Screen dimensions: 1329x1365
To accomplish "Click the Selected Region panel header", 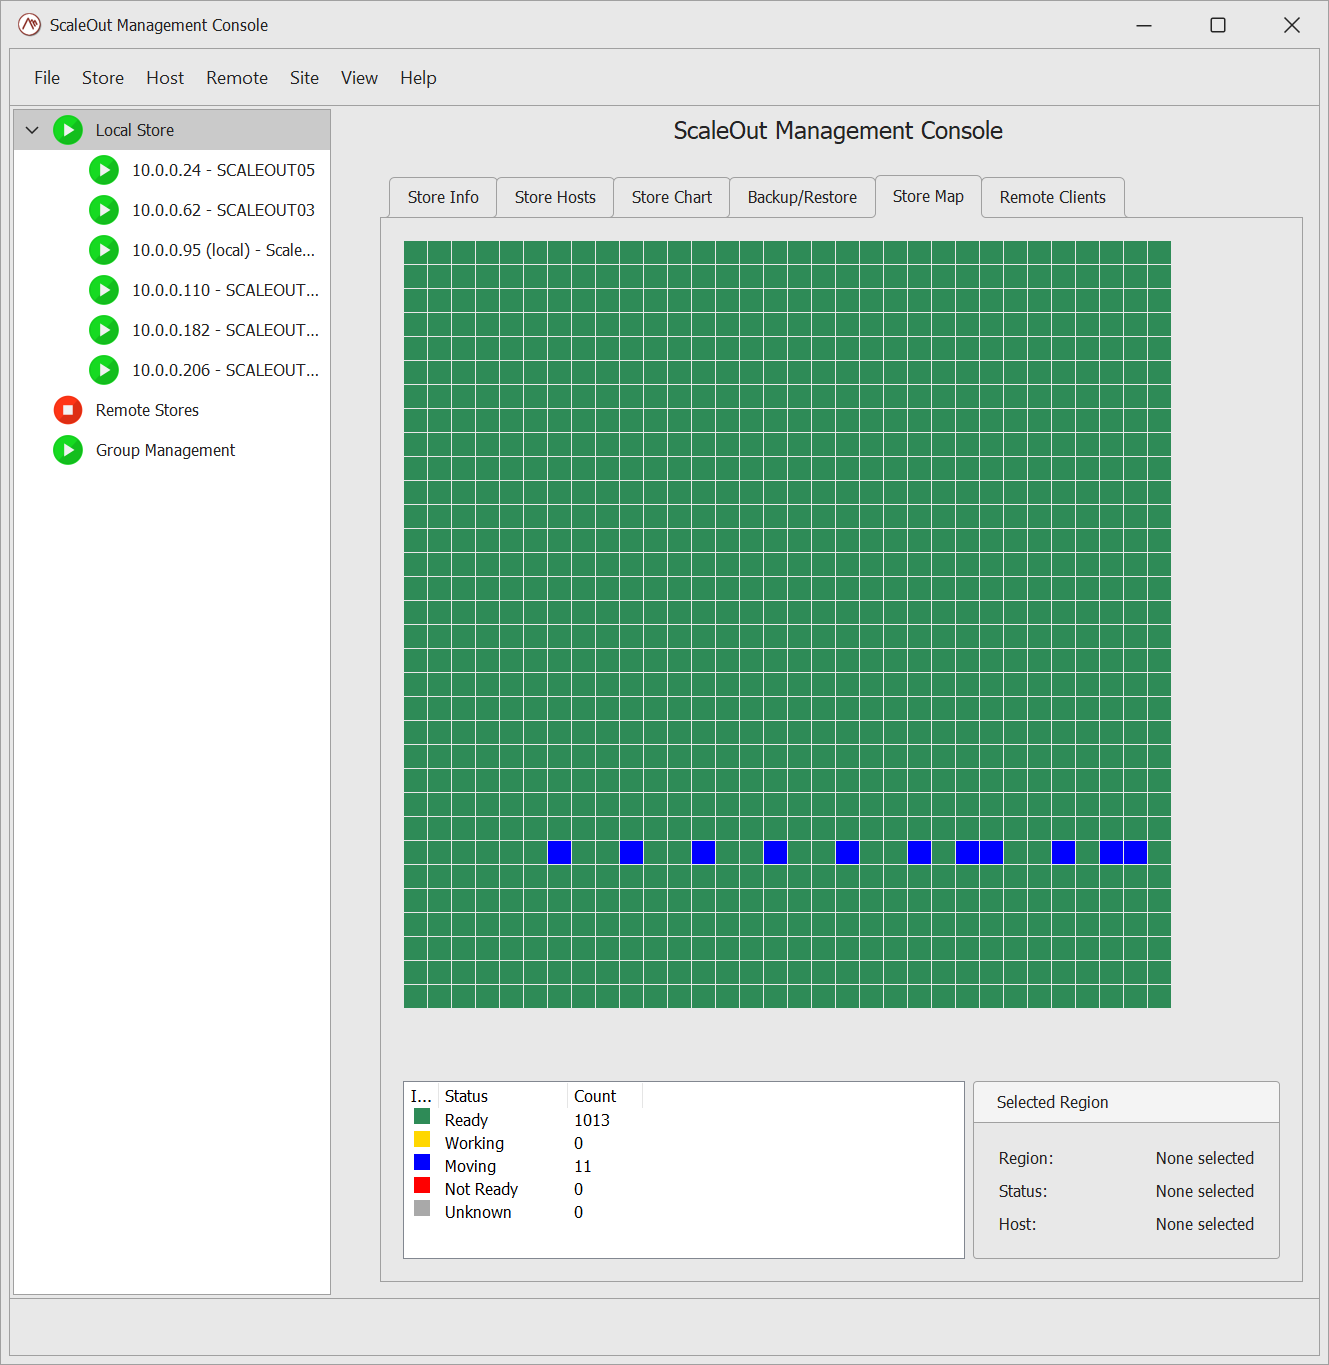I will tap(1126, 1102).
